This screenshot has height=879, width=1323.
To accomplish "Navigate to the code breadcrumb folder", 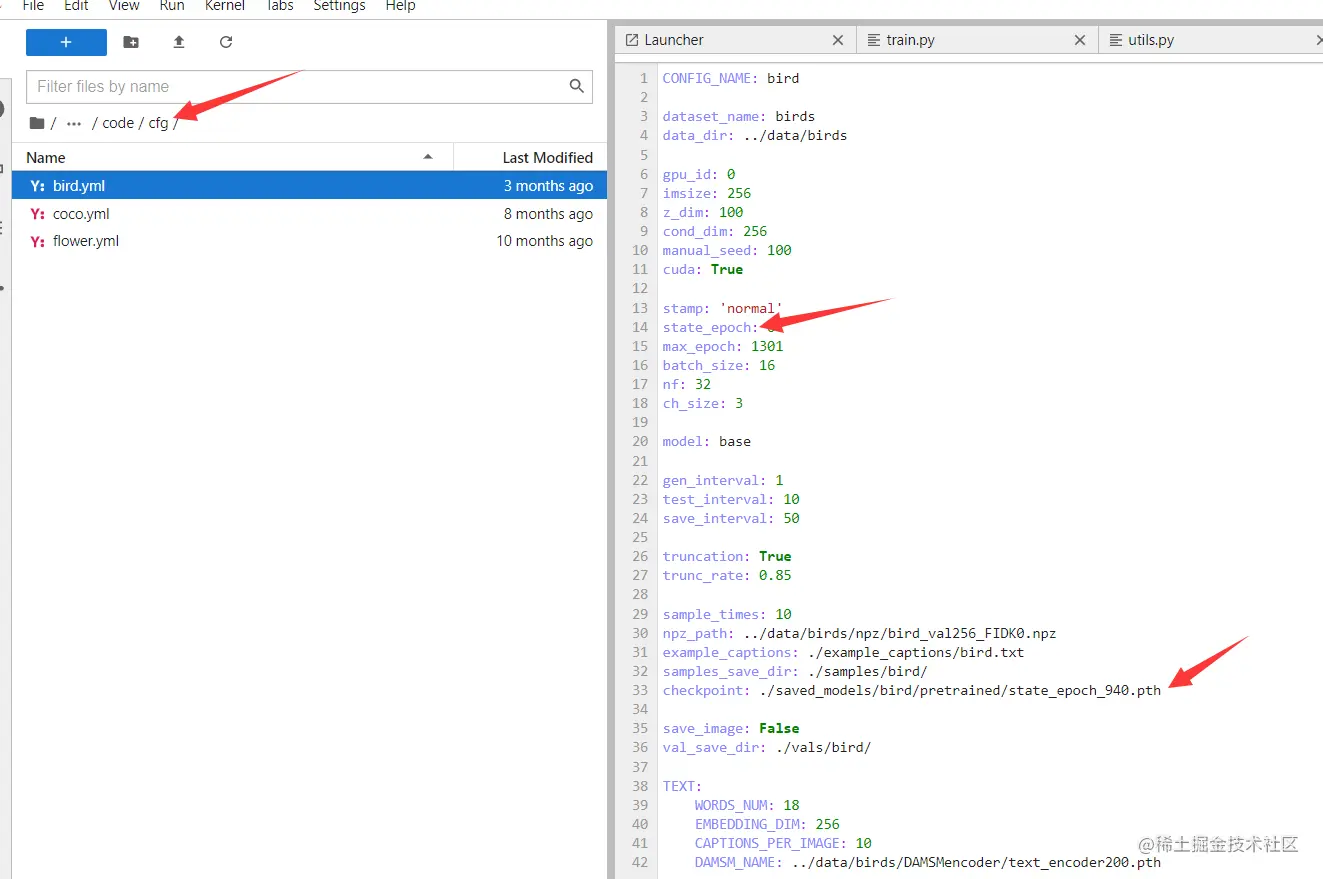I will [118, 123].
